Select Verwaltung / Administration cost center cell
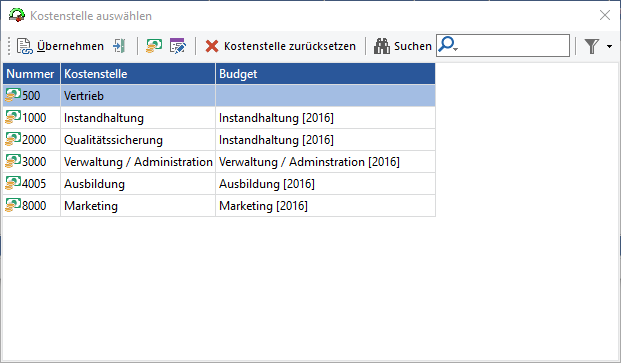621x363 pixels. coord(138,162)
